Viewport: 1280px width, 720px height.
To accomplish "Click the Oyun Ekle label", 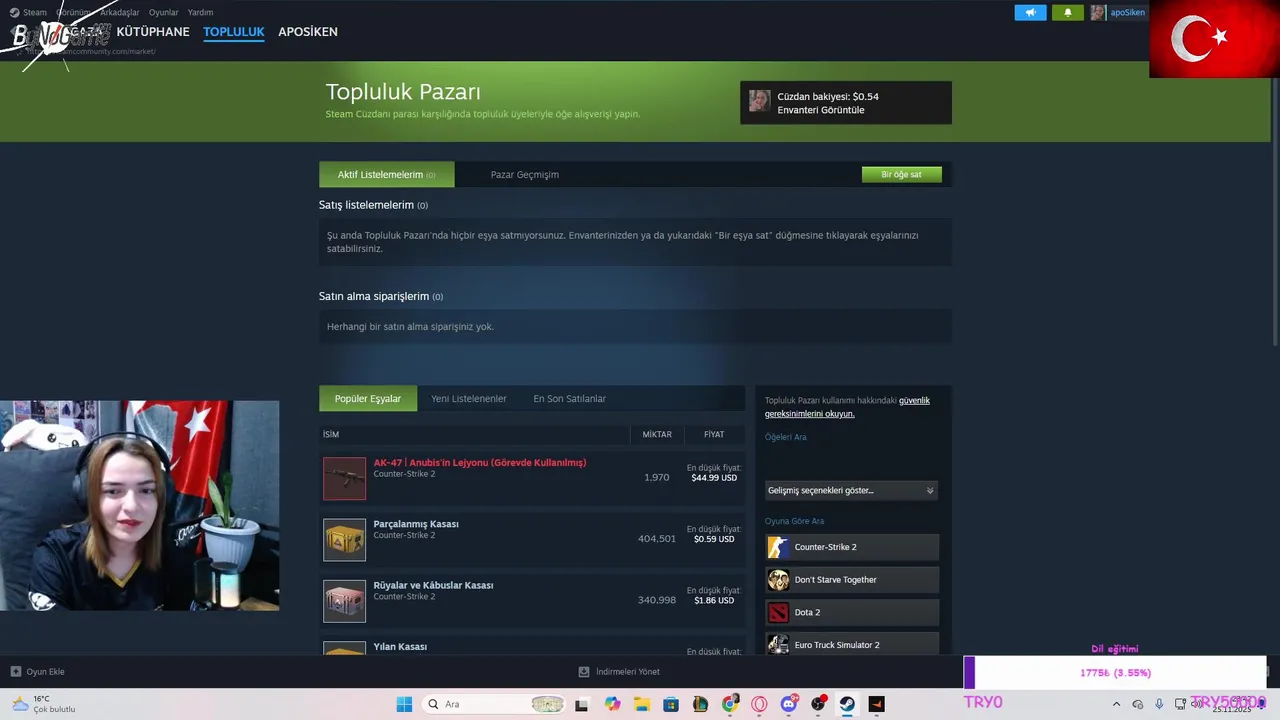I will (x=46, y=672).
